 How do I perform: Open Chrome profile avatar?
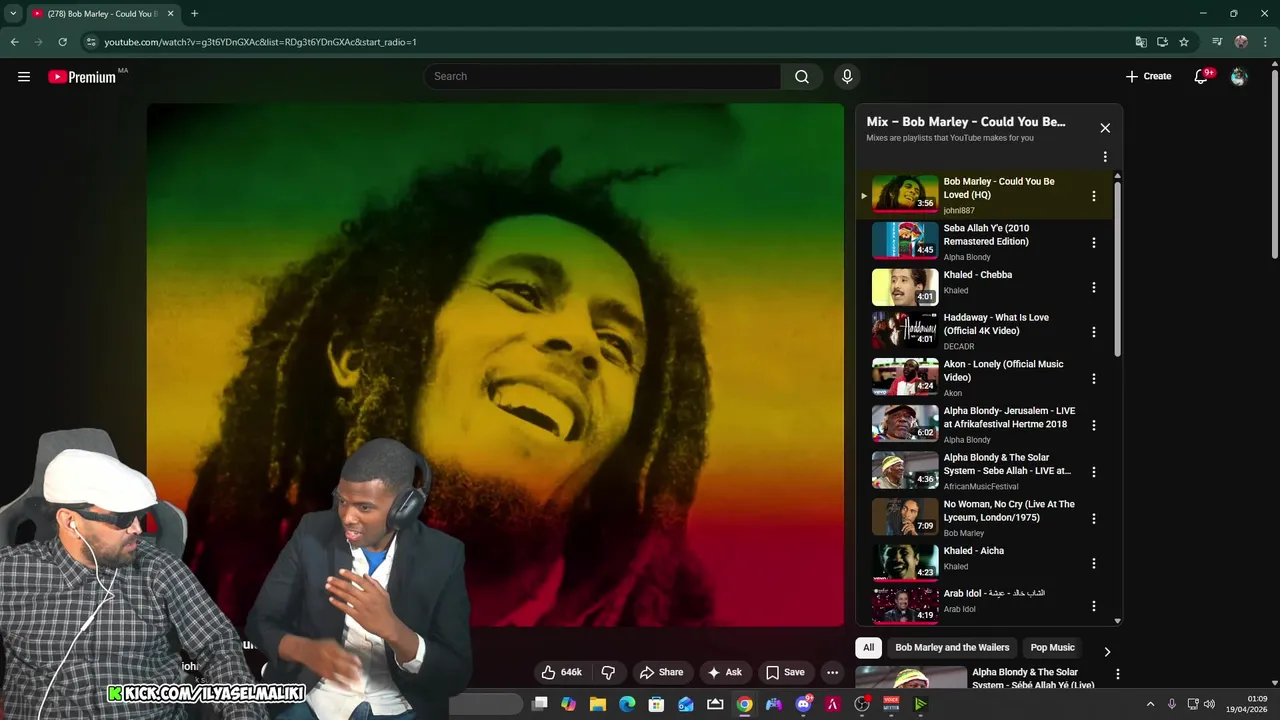1241,42
